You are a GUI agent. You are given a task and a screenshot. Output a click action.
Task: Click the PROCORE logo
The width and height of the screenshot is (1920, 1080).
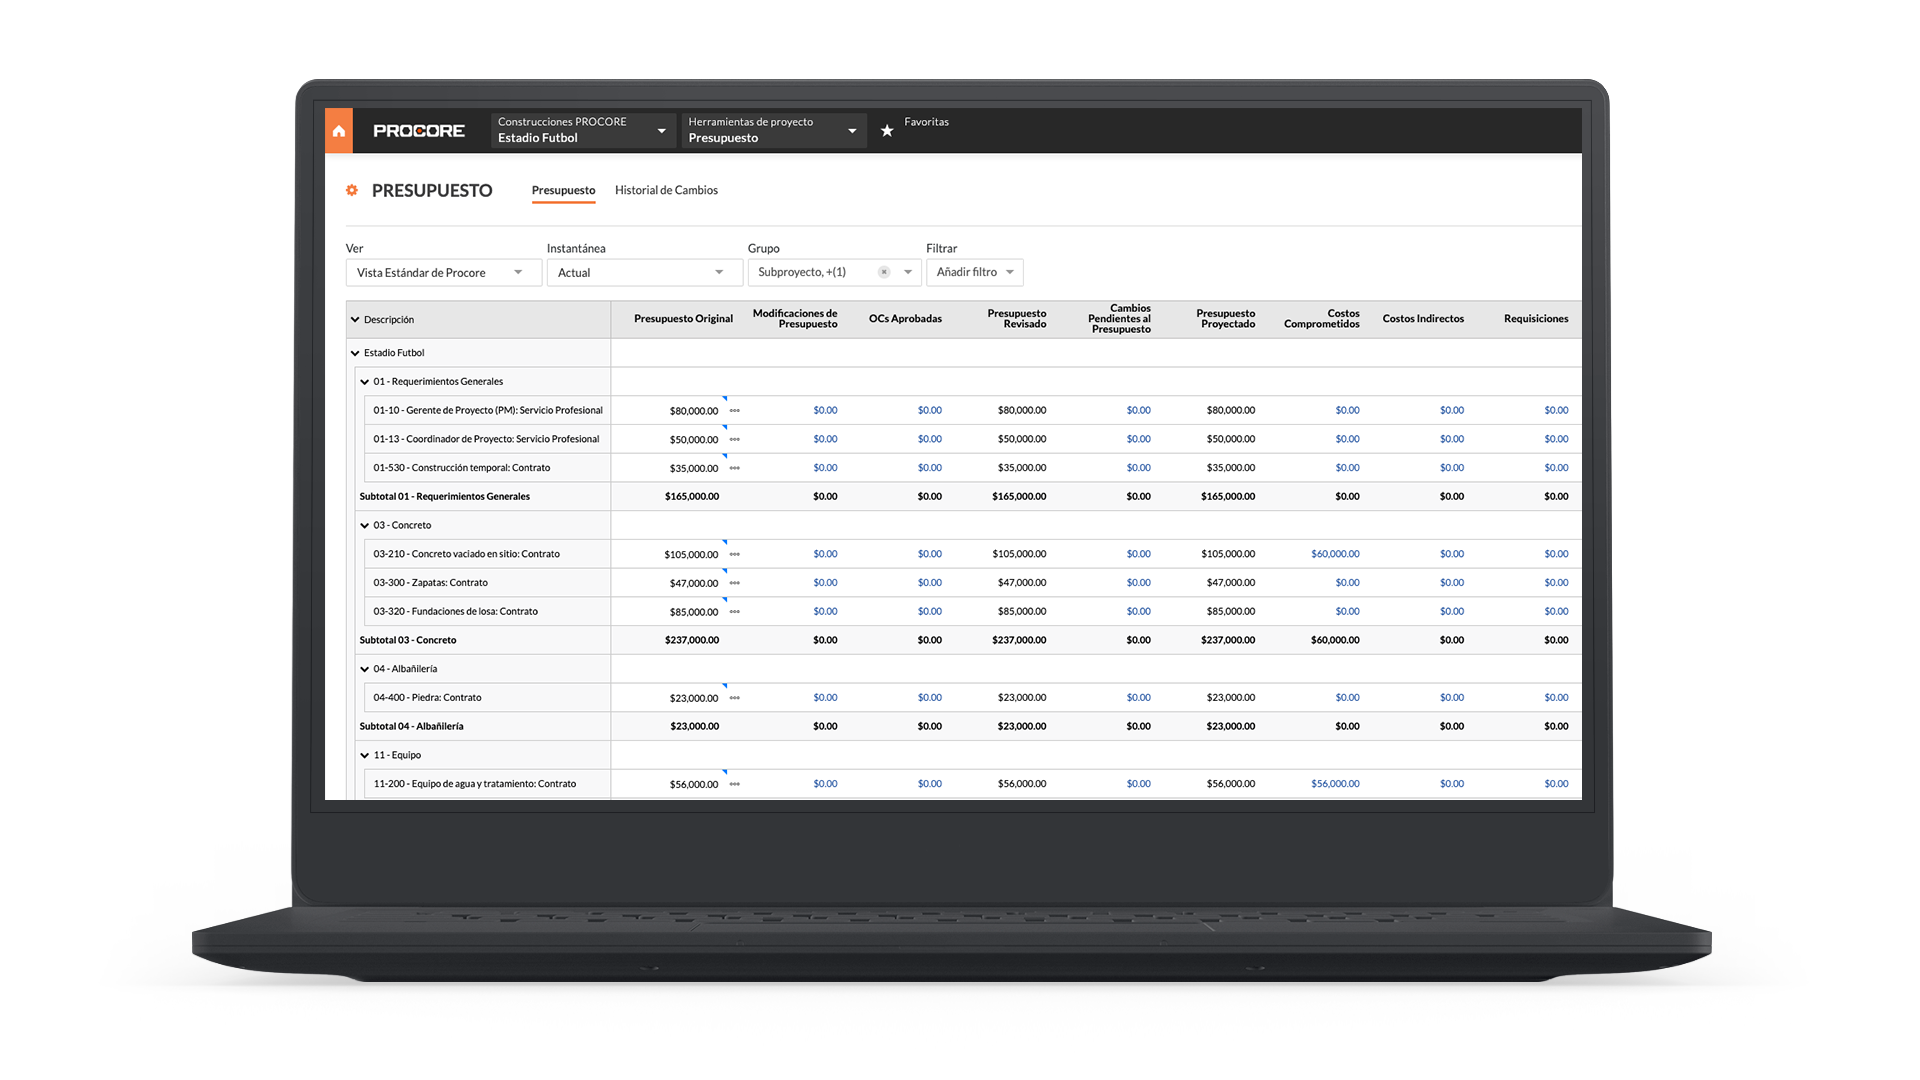click(x=419, y=130)
